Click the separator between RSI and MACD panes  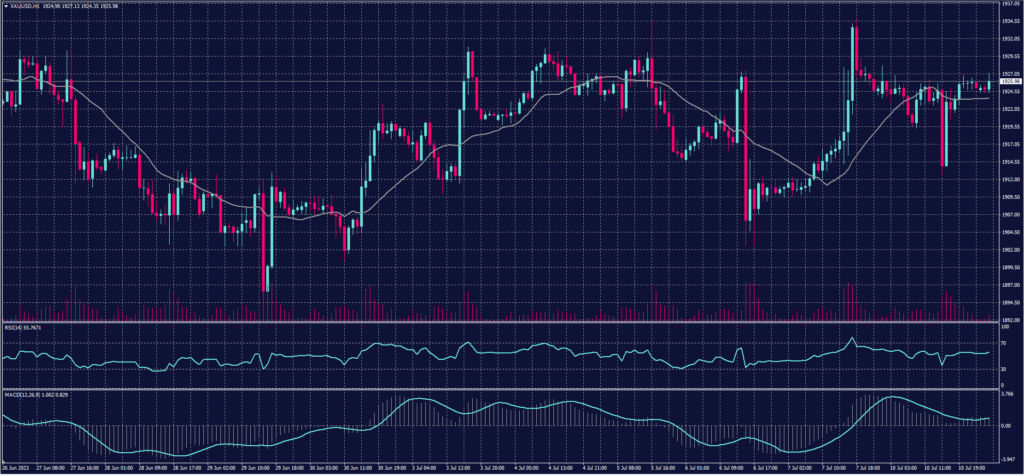coord(500,388)
